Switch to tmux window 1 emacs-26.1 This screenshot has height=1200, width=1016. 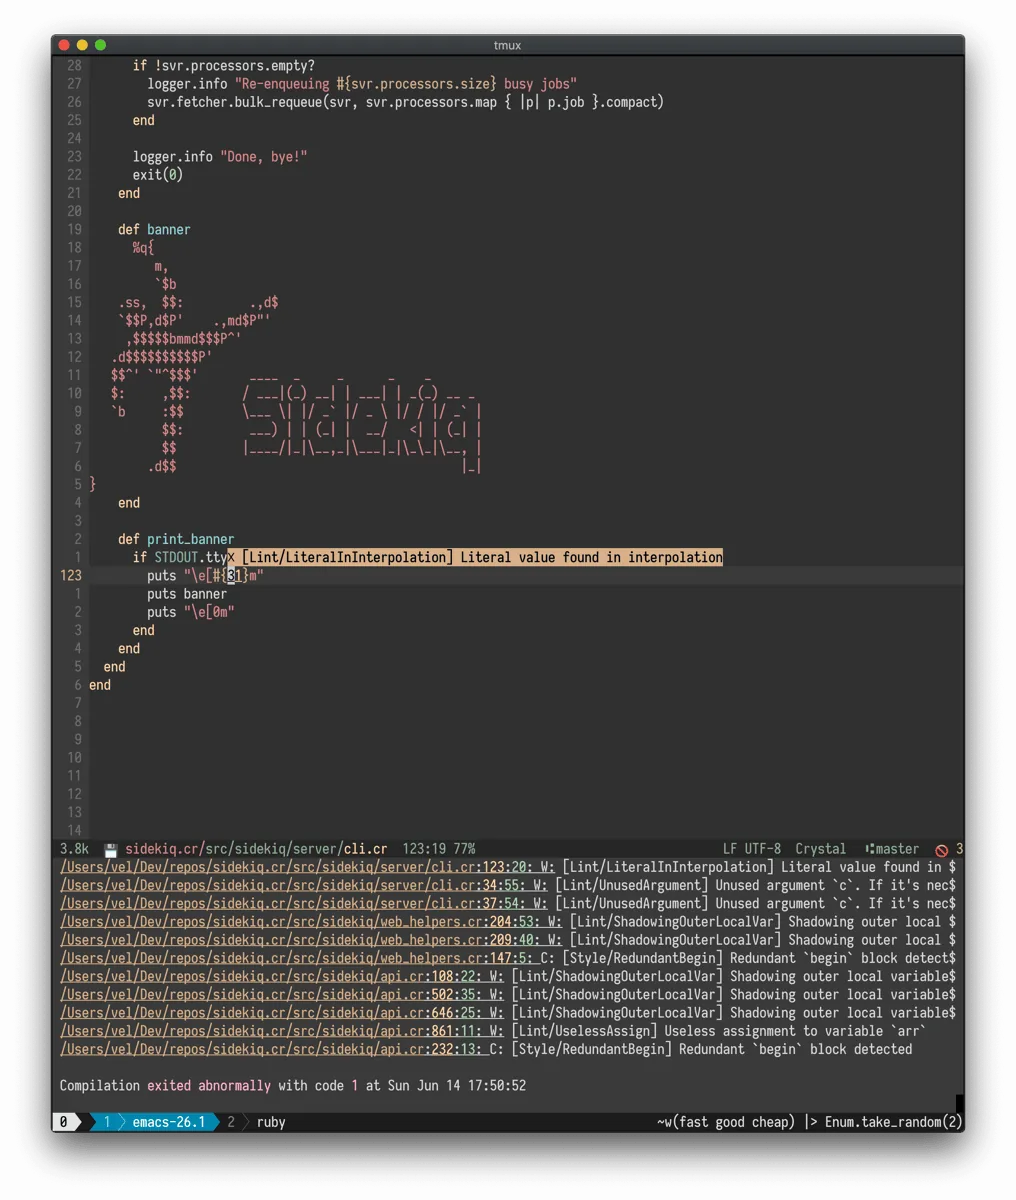pyautogui.click(x=155, y=1122)
